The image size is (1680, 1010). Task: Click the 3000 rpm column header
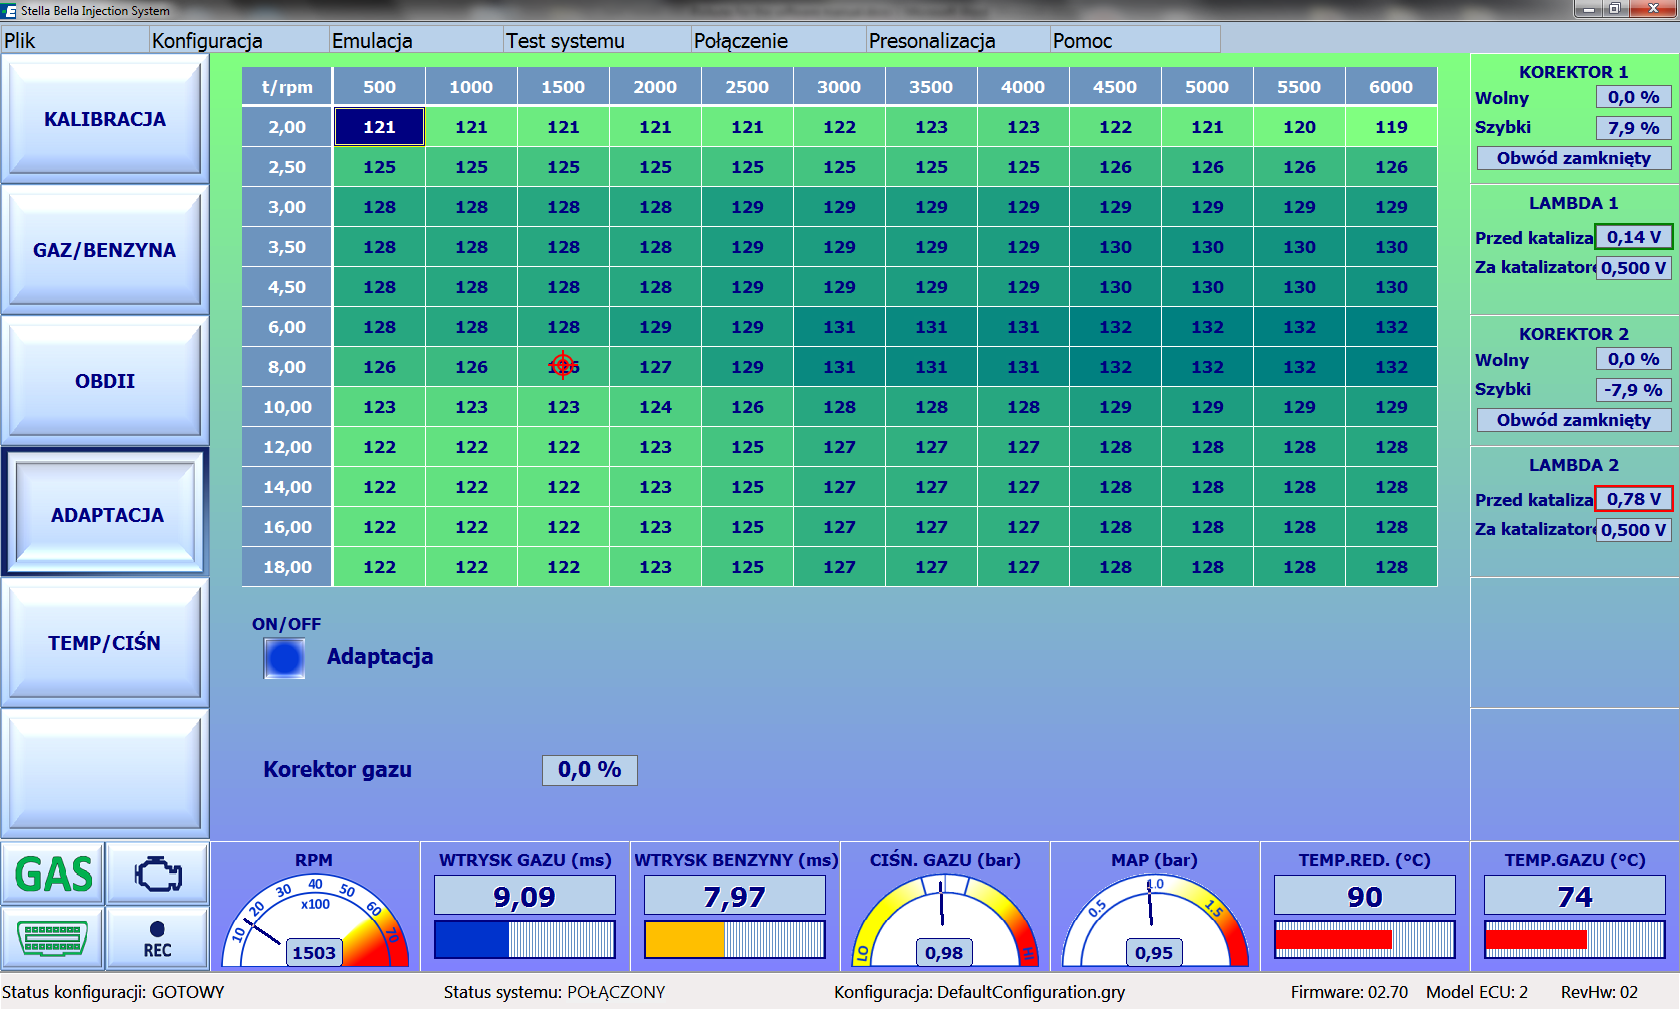click(839, 87)
